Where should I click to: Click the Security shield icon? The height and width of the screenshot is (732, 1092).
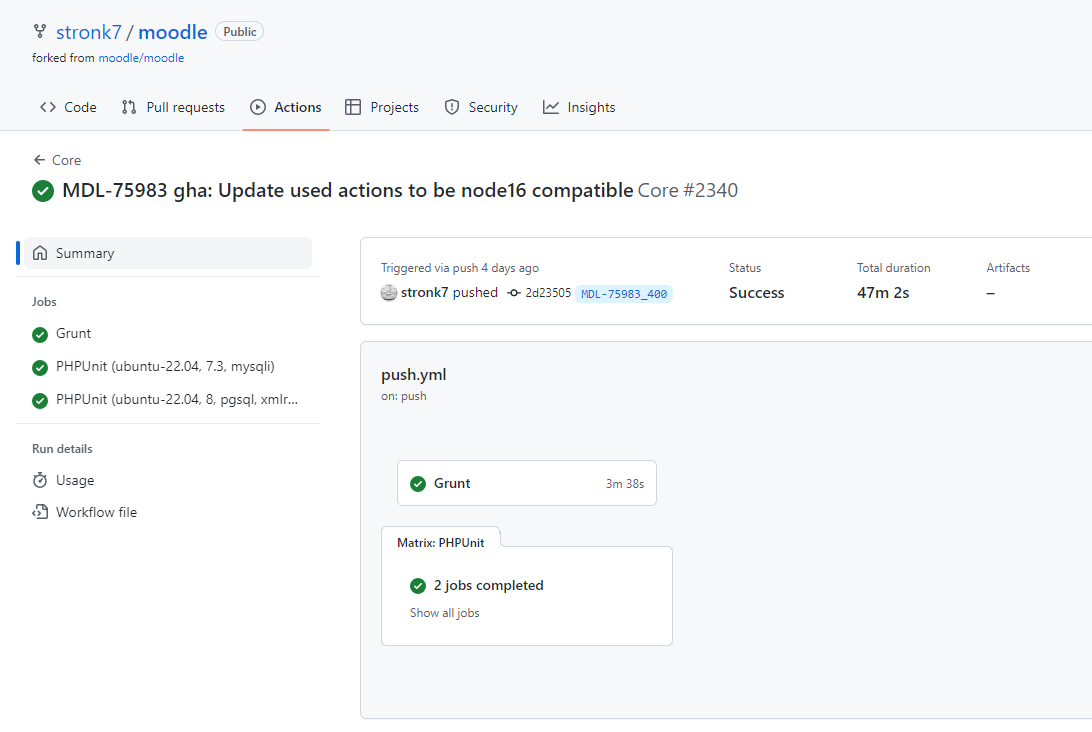coord(452,107)
